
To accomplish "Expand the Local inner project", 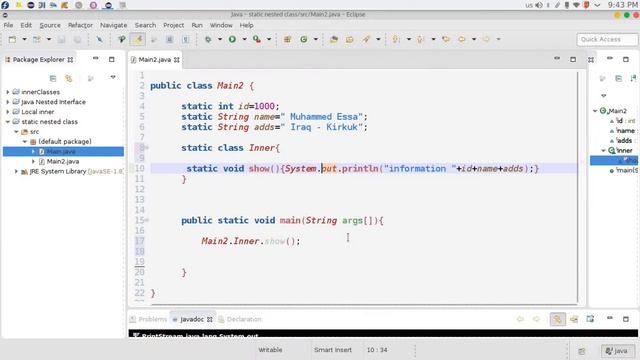I will tap(8, 111).
